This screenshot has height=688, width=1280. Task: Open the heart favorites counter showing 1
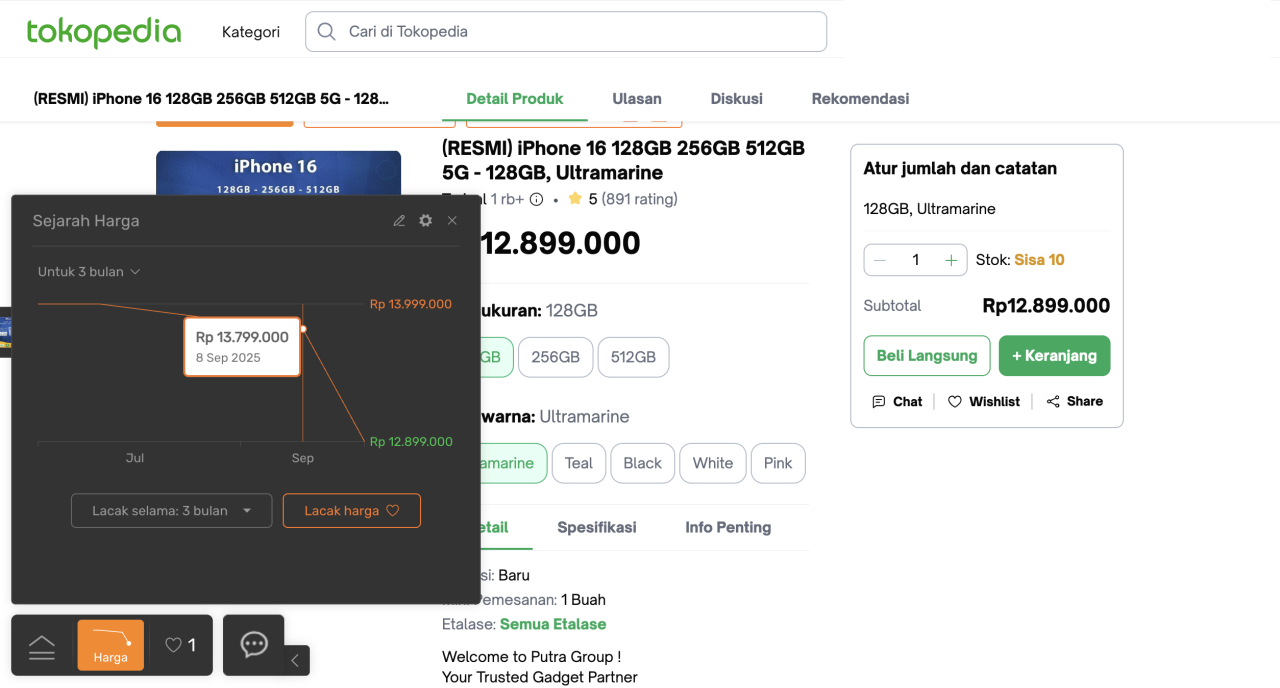click(x=180, y=645)
